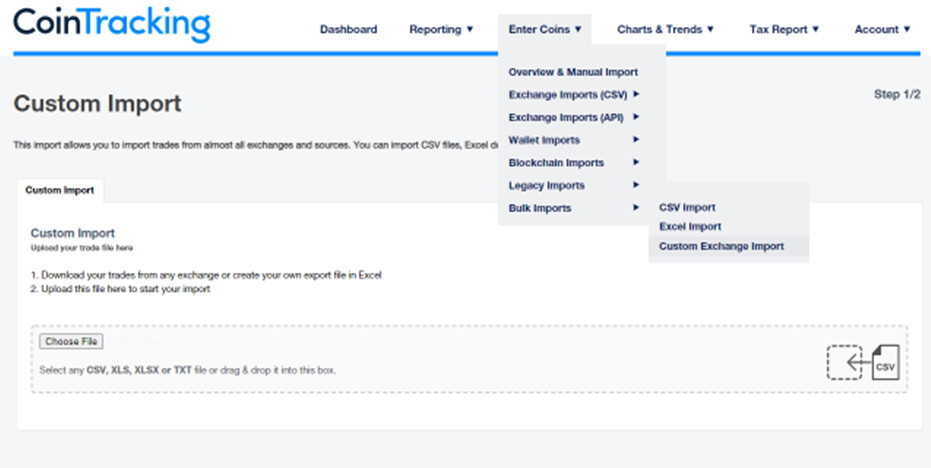Screen dimensions: 931x468
Task: Click 'Upload this file here to start' line
Action: tap(121, 289)
